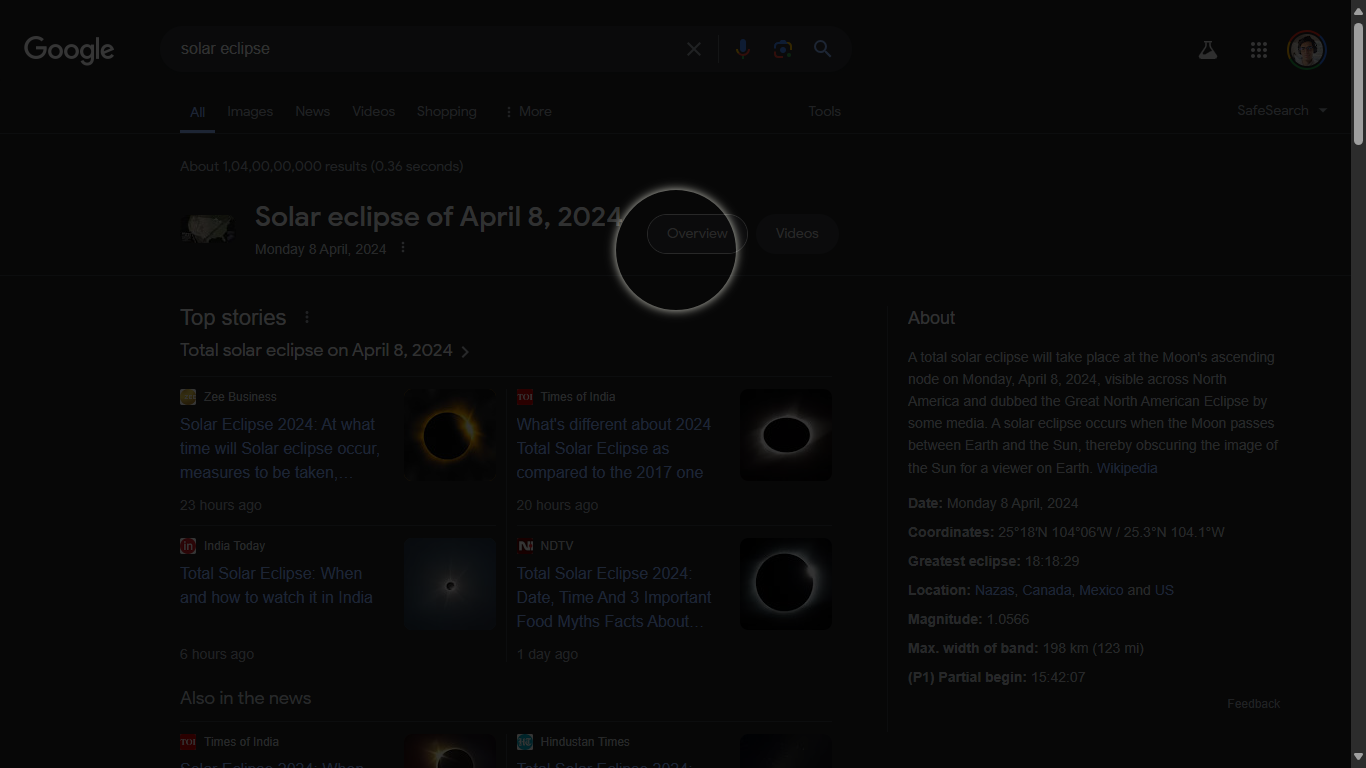Open the SafeSearch dropdown

point(1281,110)
